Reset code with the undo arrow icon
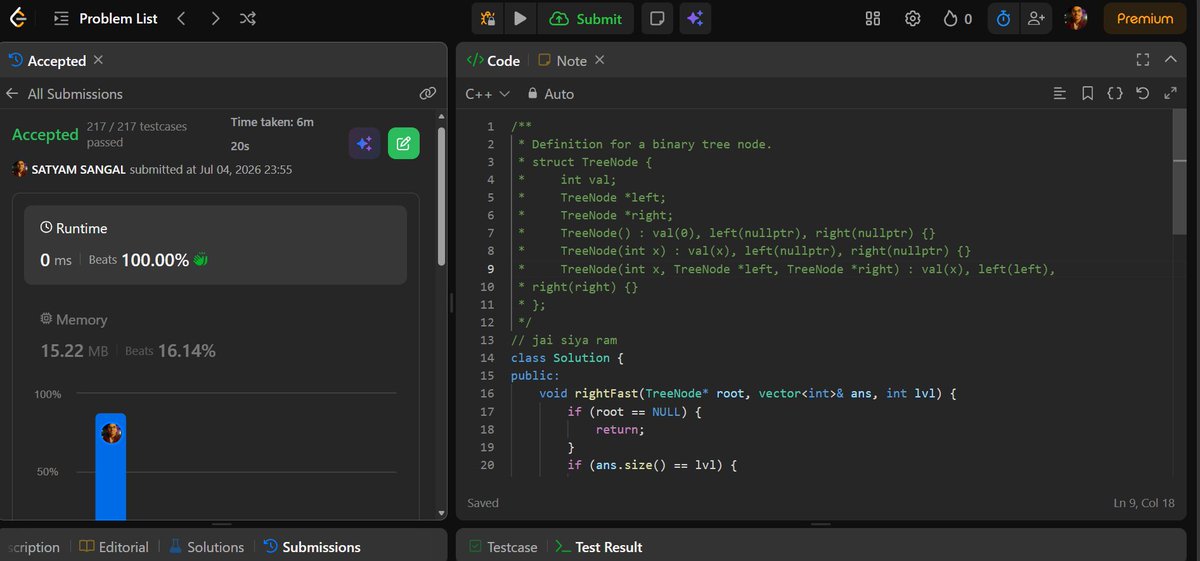 point(1143,93)
